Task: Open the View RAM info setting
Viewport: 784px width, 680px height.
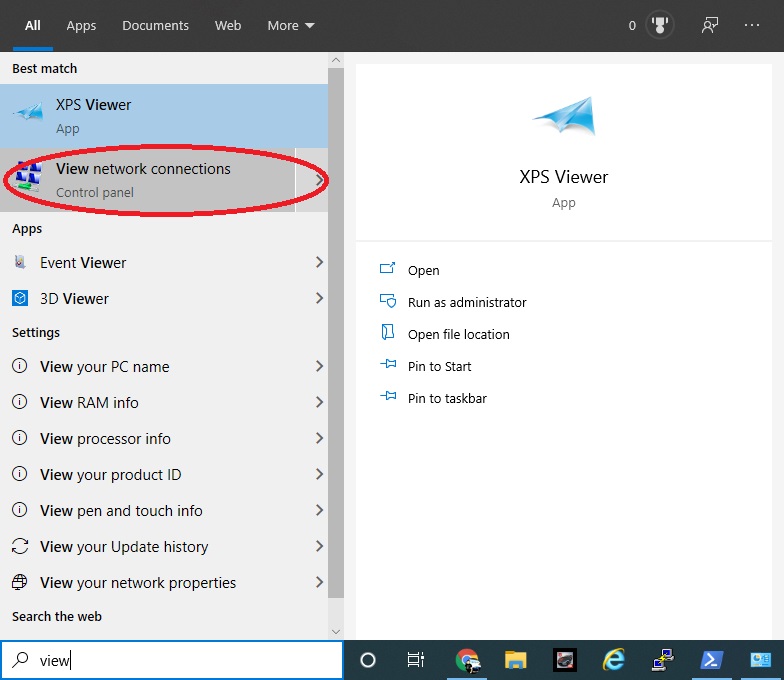Action: pos(164,402)
